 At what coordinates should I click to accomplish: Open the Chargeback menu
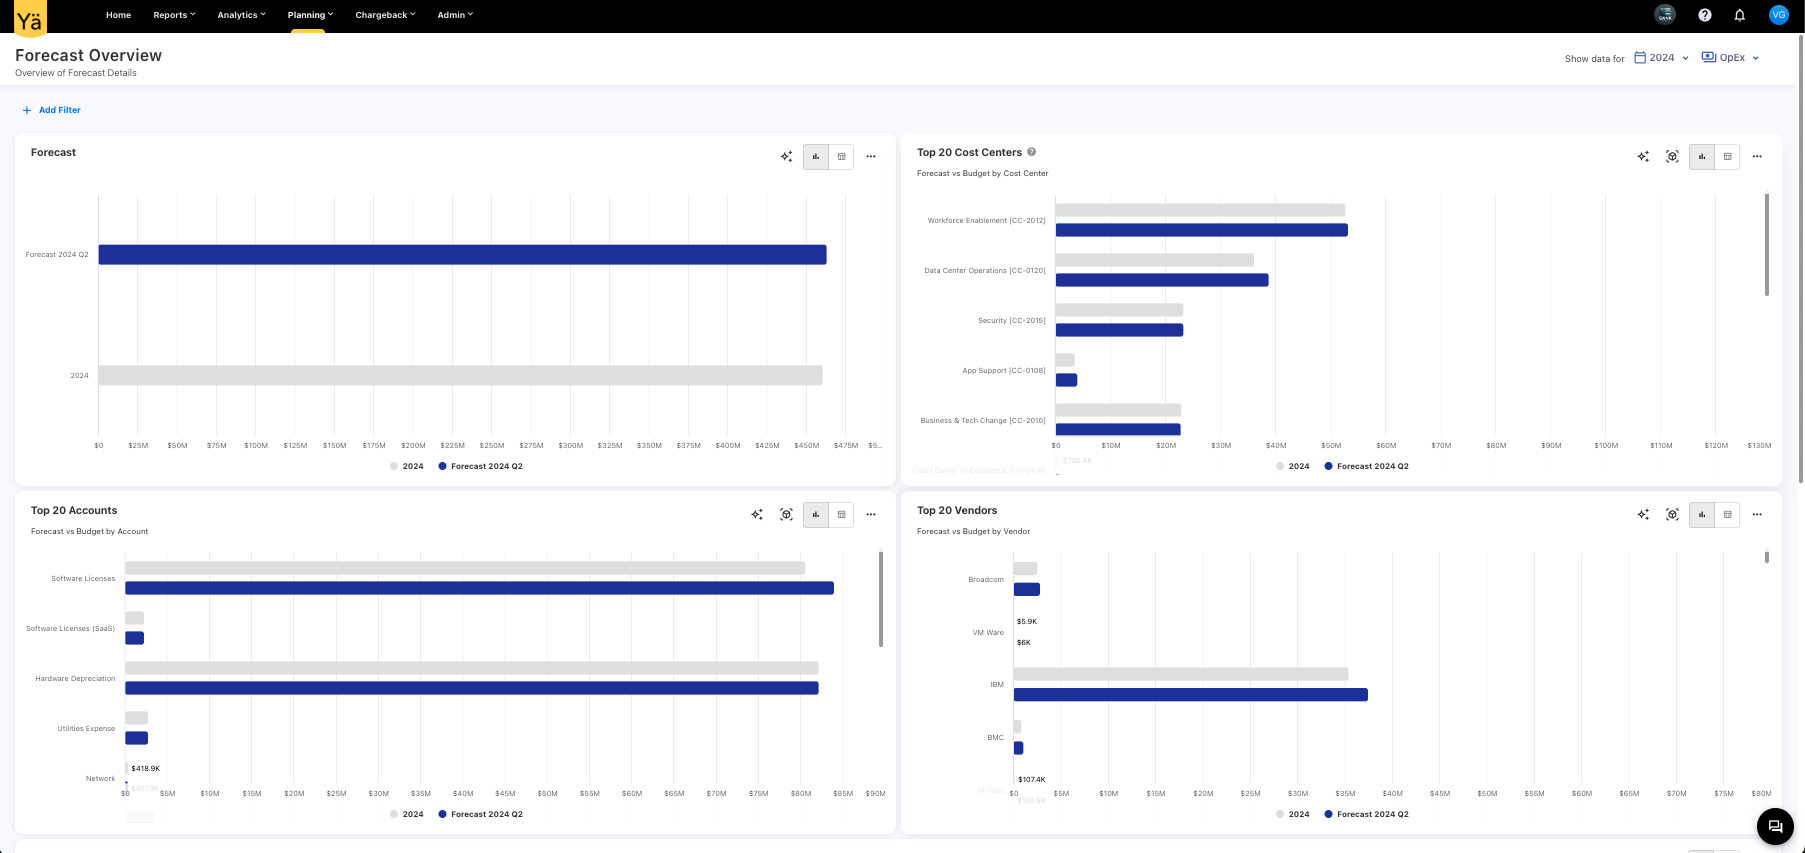pos(385,15)
